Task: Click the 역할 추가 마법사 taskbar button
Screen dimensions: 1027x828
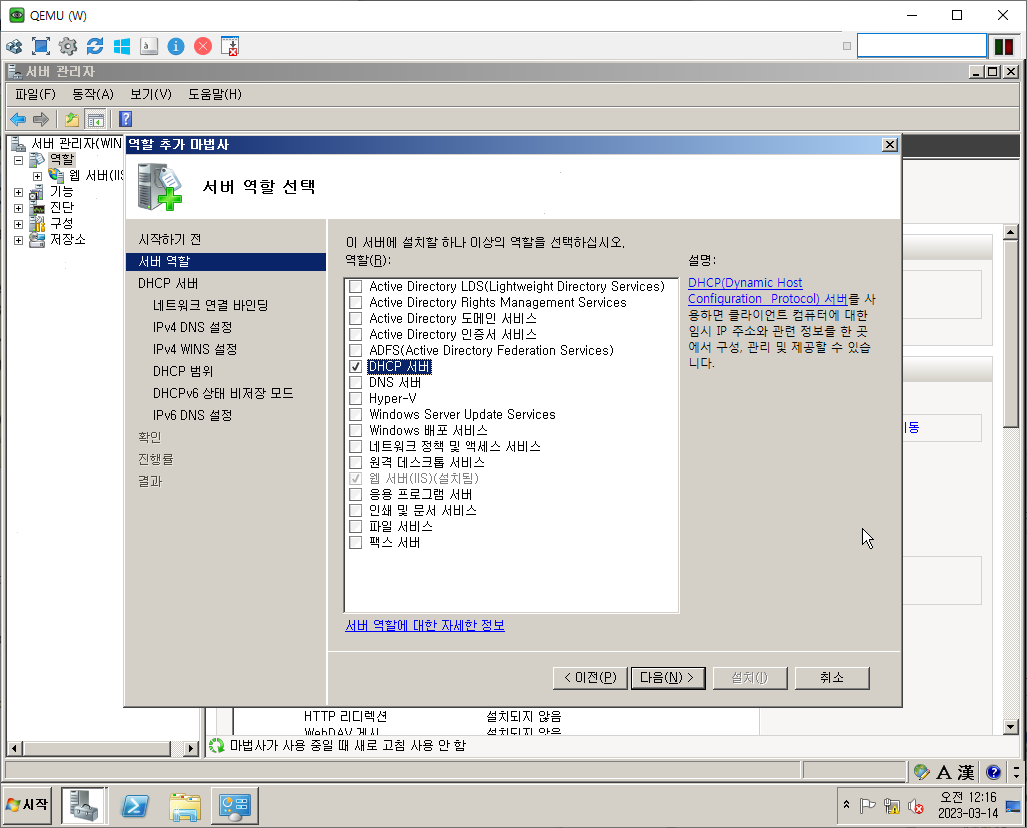Action: coord(234,806)
